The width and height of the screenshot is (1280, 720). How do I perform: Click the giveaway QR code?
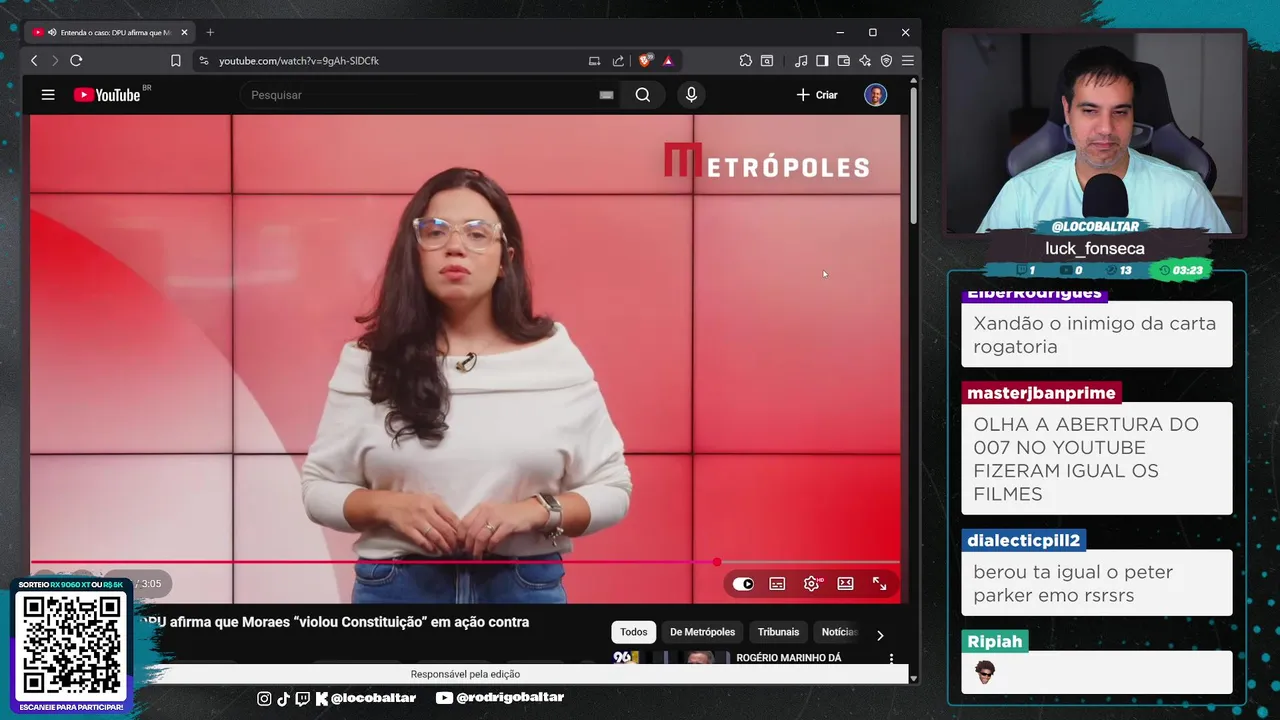[x=72, y=646]
